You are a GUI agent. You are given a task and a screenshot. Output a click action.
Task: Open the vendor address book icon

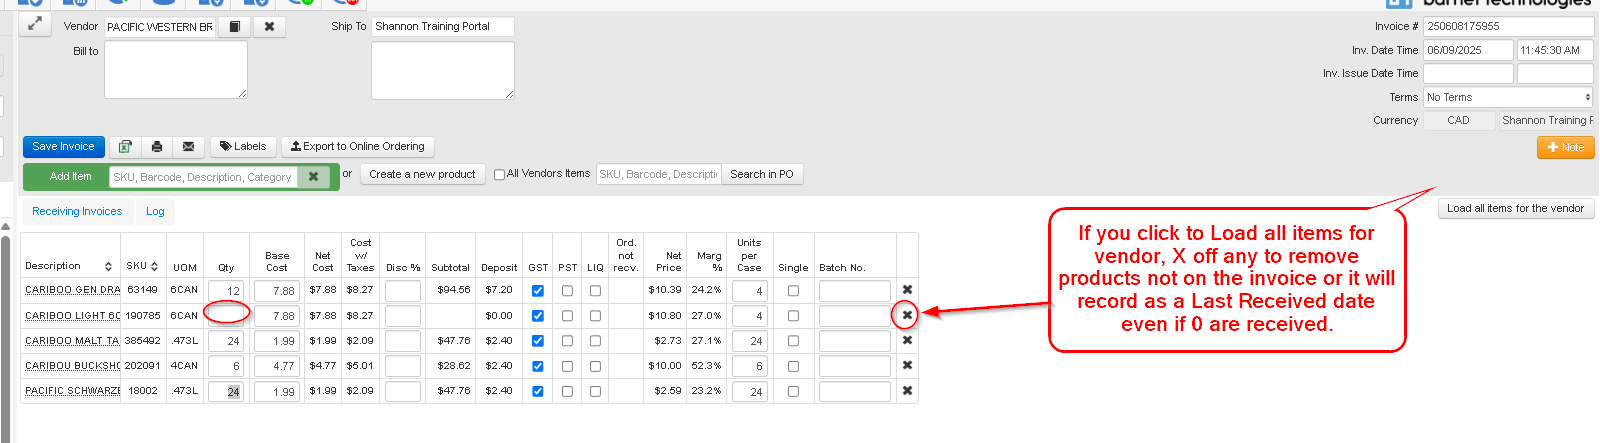[x=235, y=27]
